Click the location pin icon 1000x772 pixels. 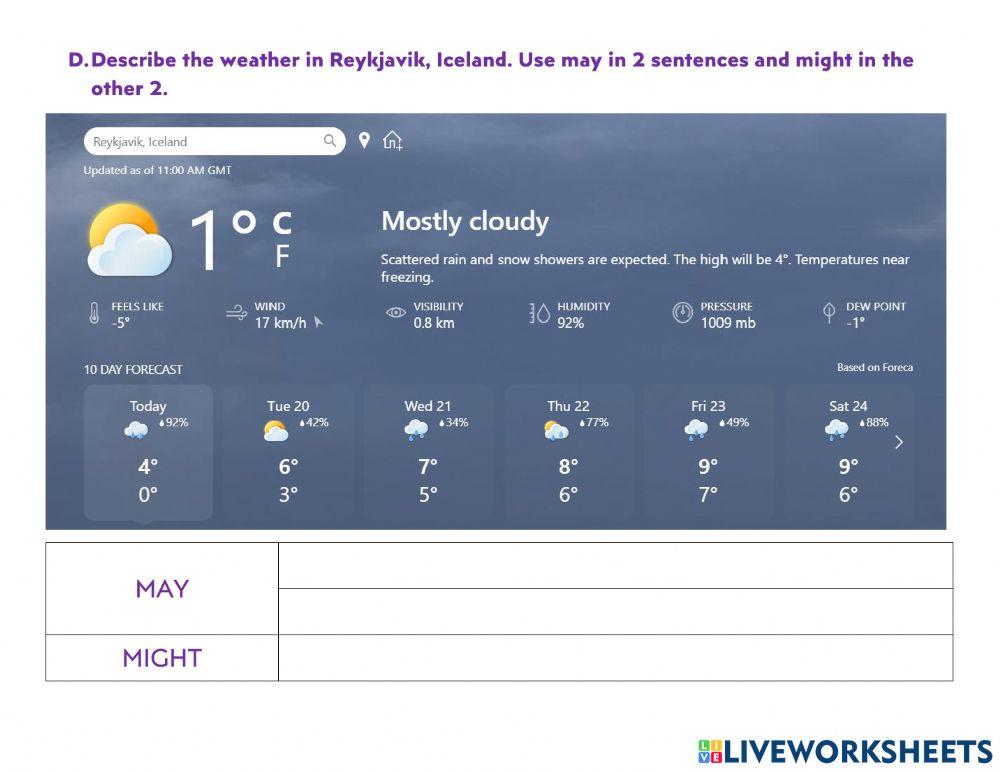coord(364,141)
